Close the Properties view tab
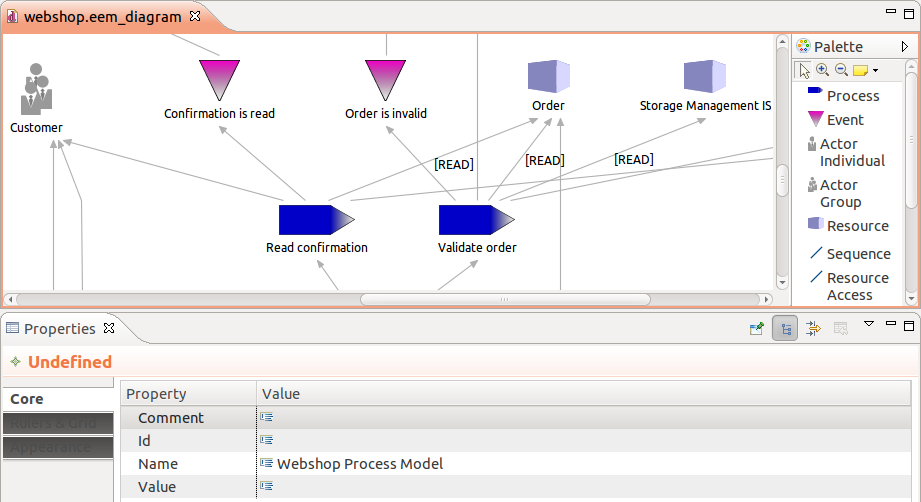921x502 pixels. pos(109,328)
